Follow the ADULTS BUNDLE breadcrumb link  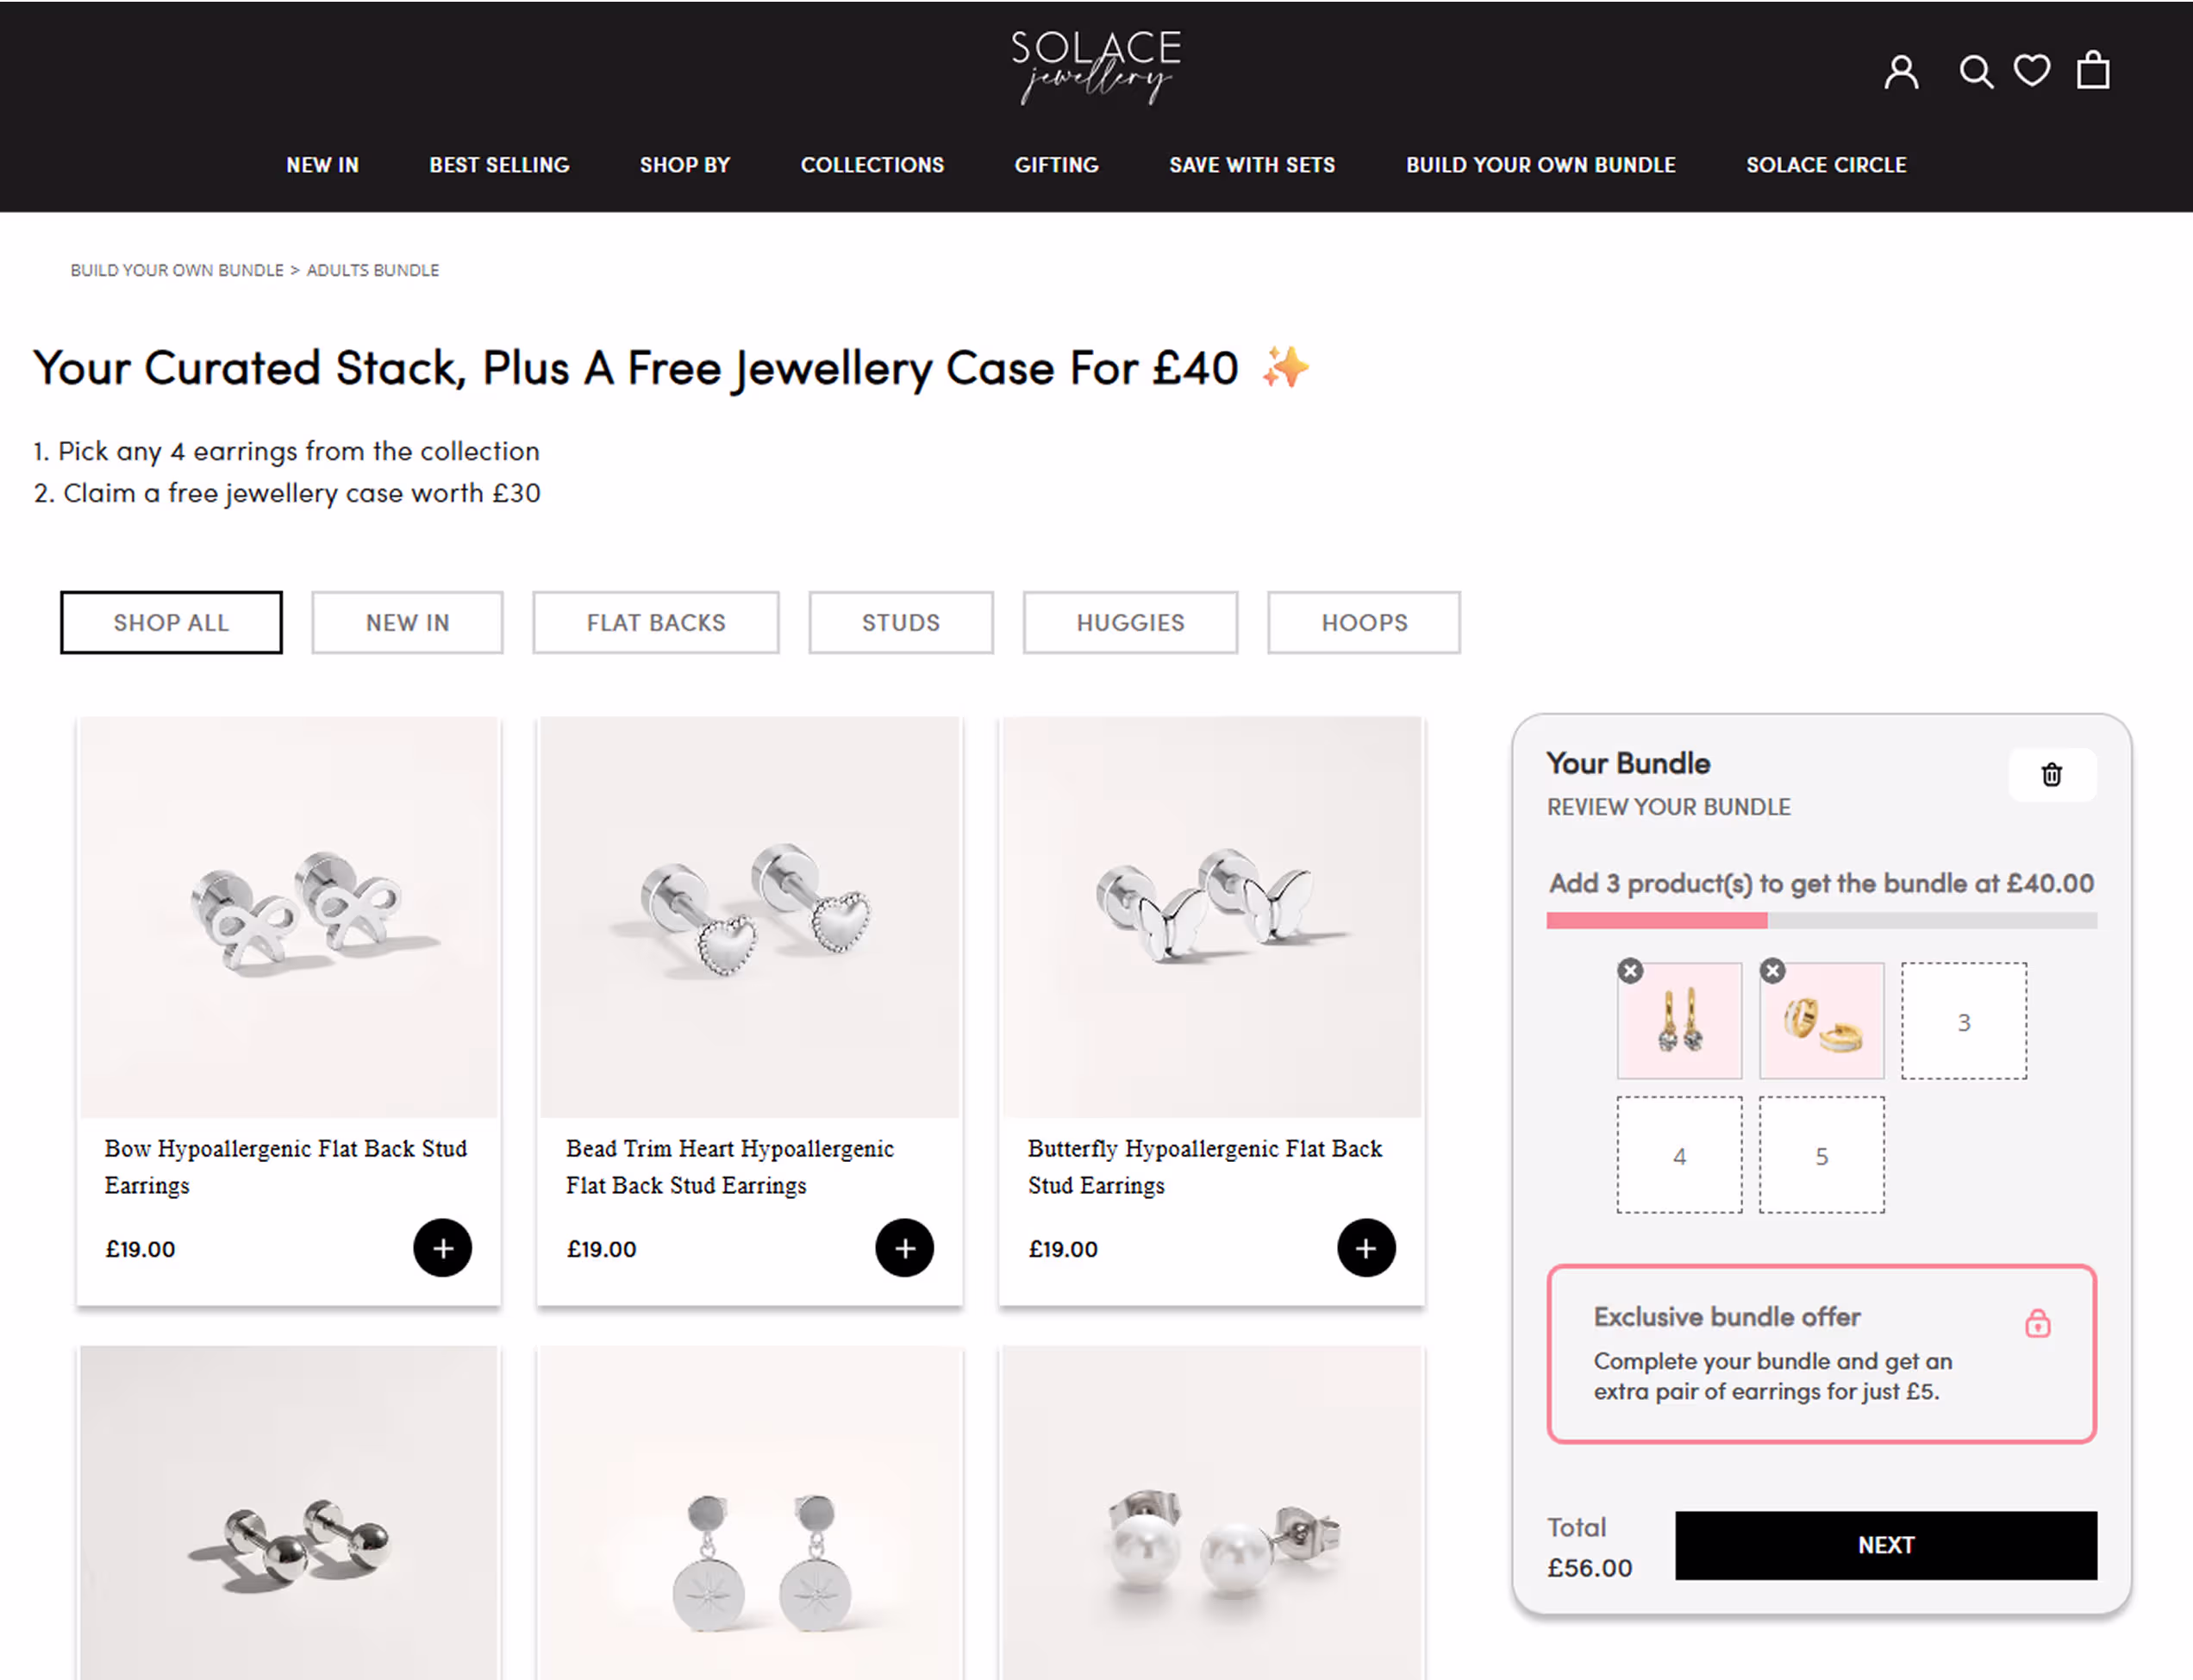coord(372,270)
